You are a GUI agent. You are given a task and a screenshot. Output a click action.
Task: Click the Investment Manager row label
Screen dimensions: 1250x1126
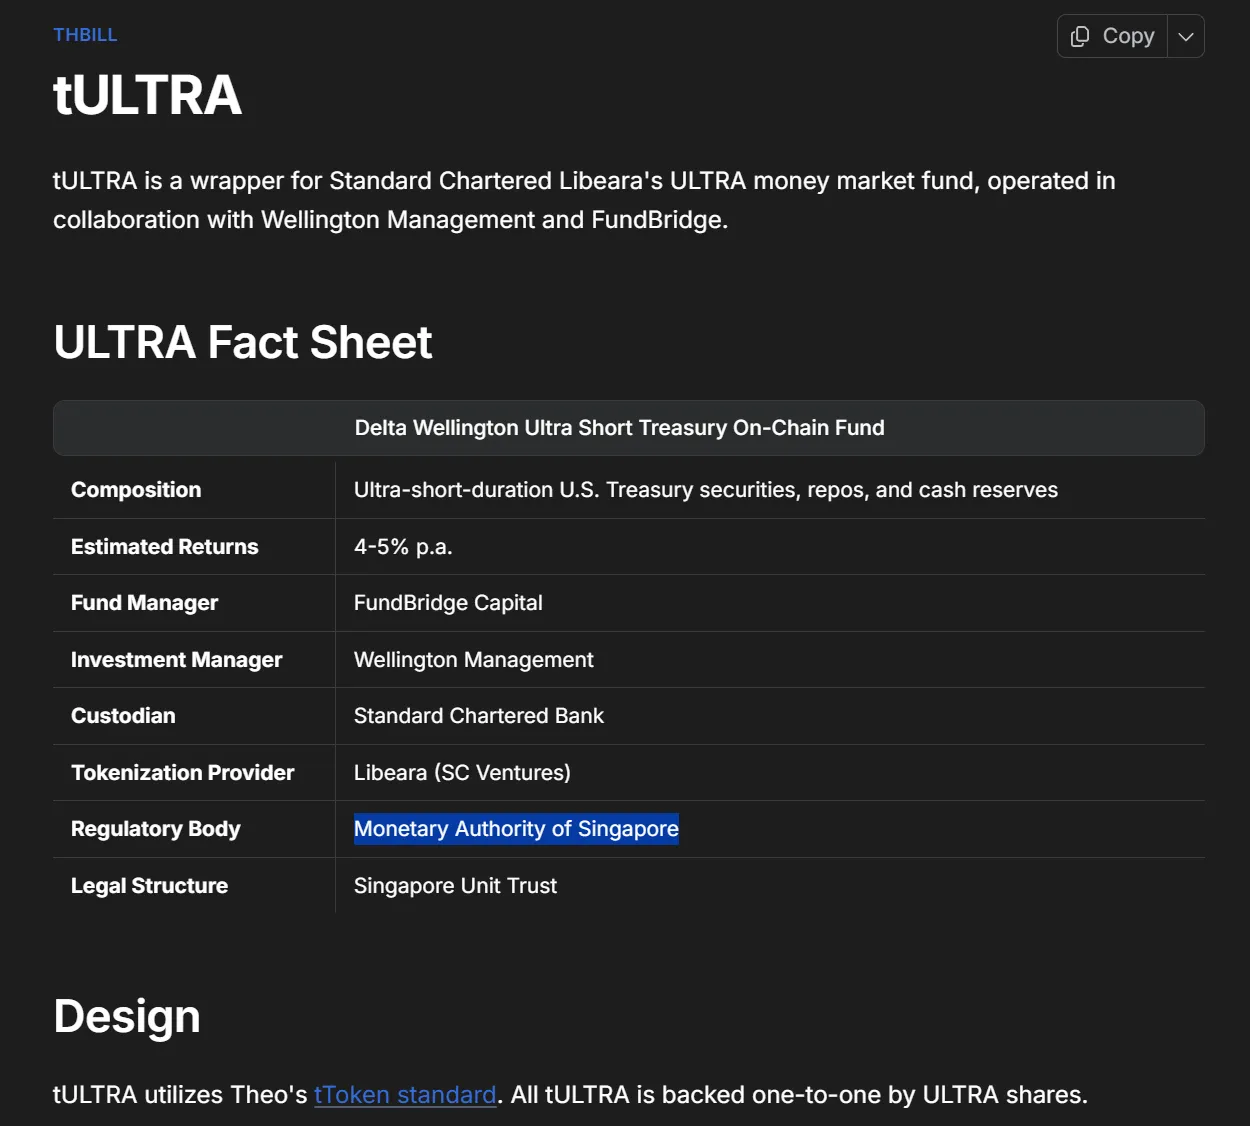pos(176,660)
